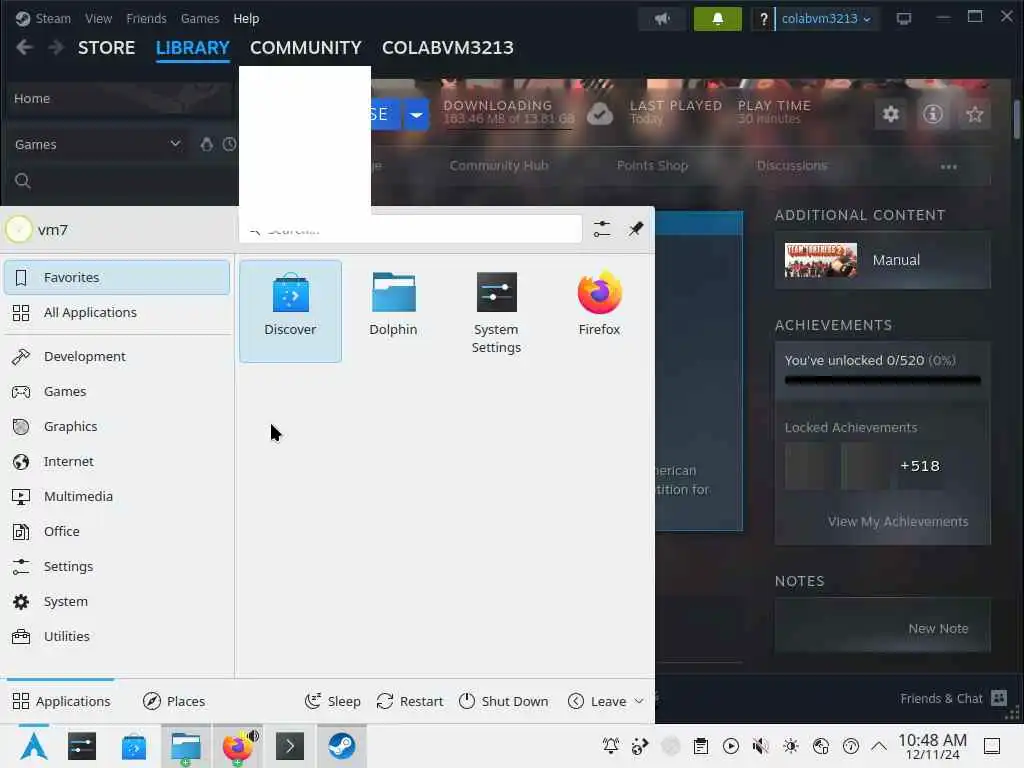Screen dimensions: 1024x768
Task: Open Steam from the taskbar
Action: (342, 746)
